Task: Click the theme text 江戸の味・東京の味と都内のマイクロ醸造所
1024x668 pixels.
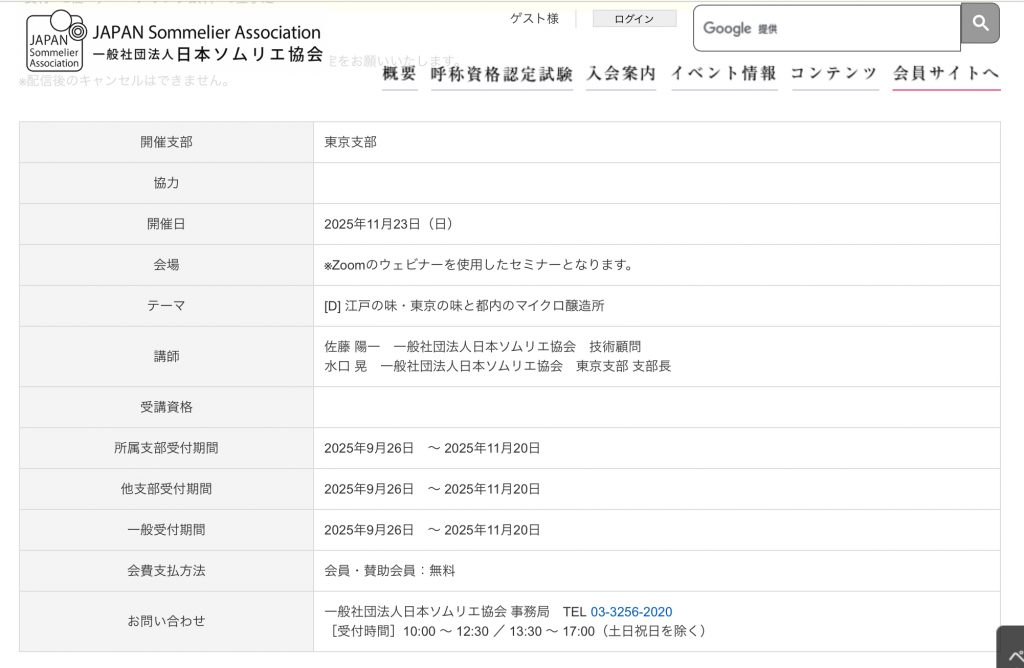Action: point(474,305)
